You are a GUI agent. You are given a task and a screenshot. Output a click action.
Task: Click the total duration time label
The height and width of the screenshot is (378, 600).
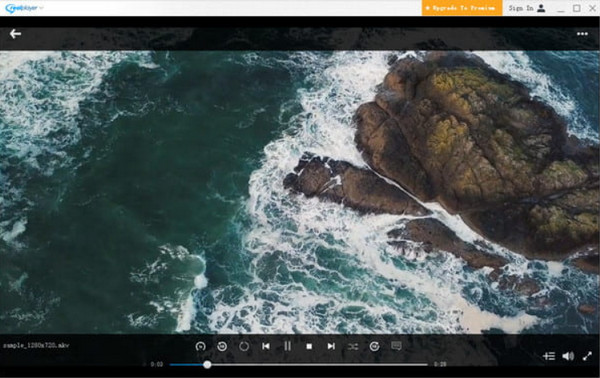tap(440, 364)
